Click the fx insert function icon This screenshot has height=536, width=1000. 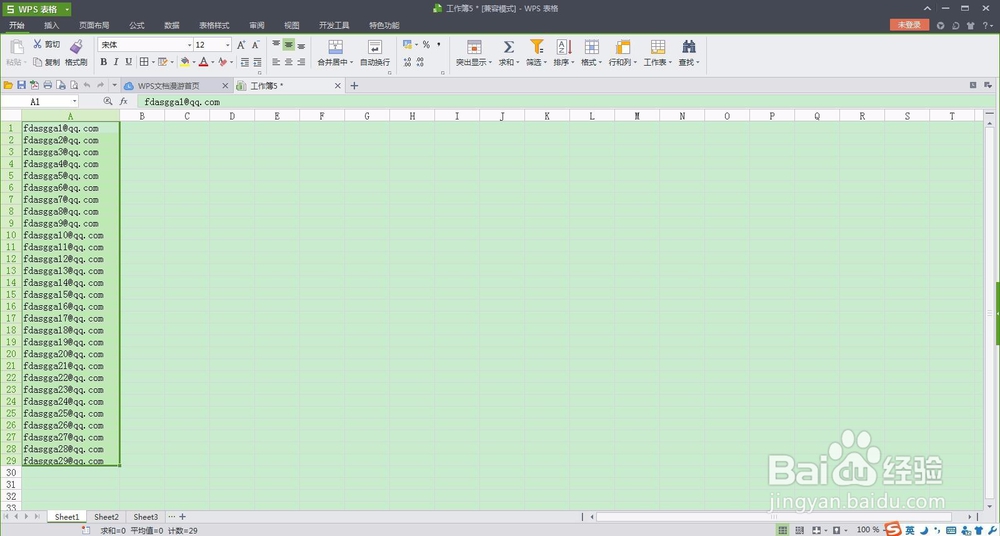point(124,101)
